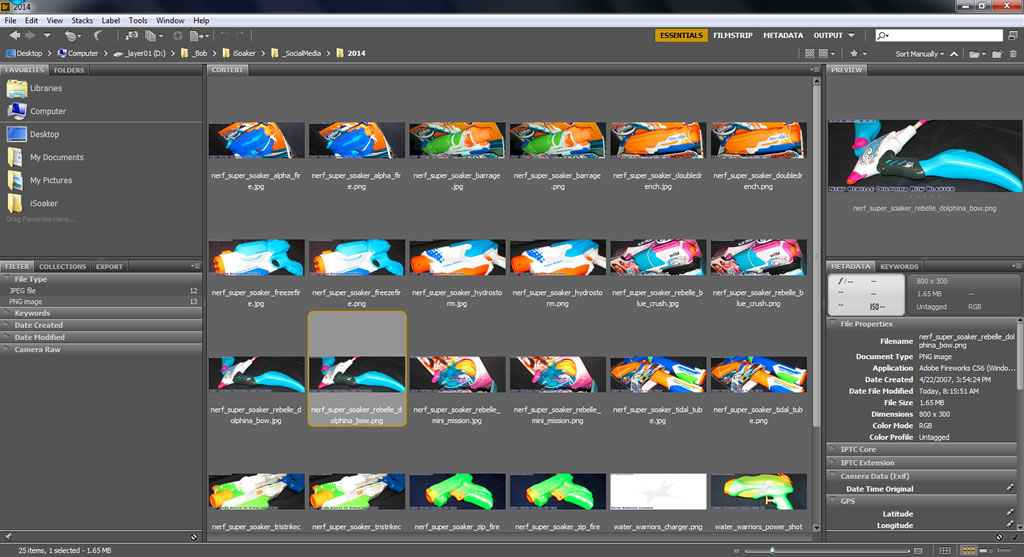The width and height of the screenshot is (1024, 557).
Task: Open the recent files folder icon menu
Action: [x=977, y=54]
